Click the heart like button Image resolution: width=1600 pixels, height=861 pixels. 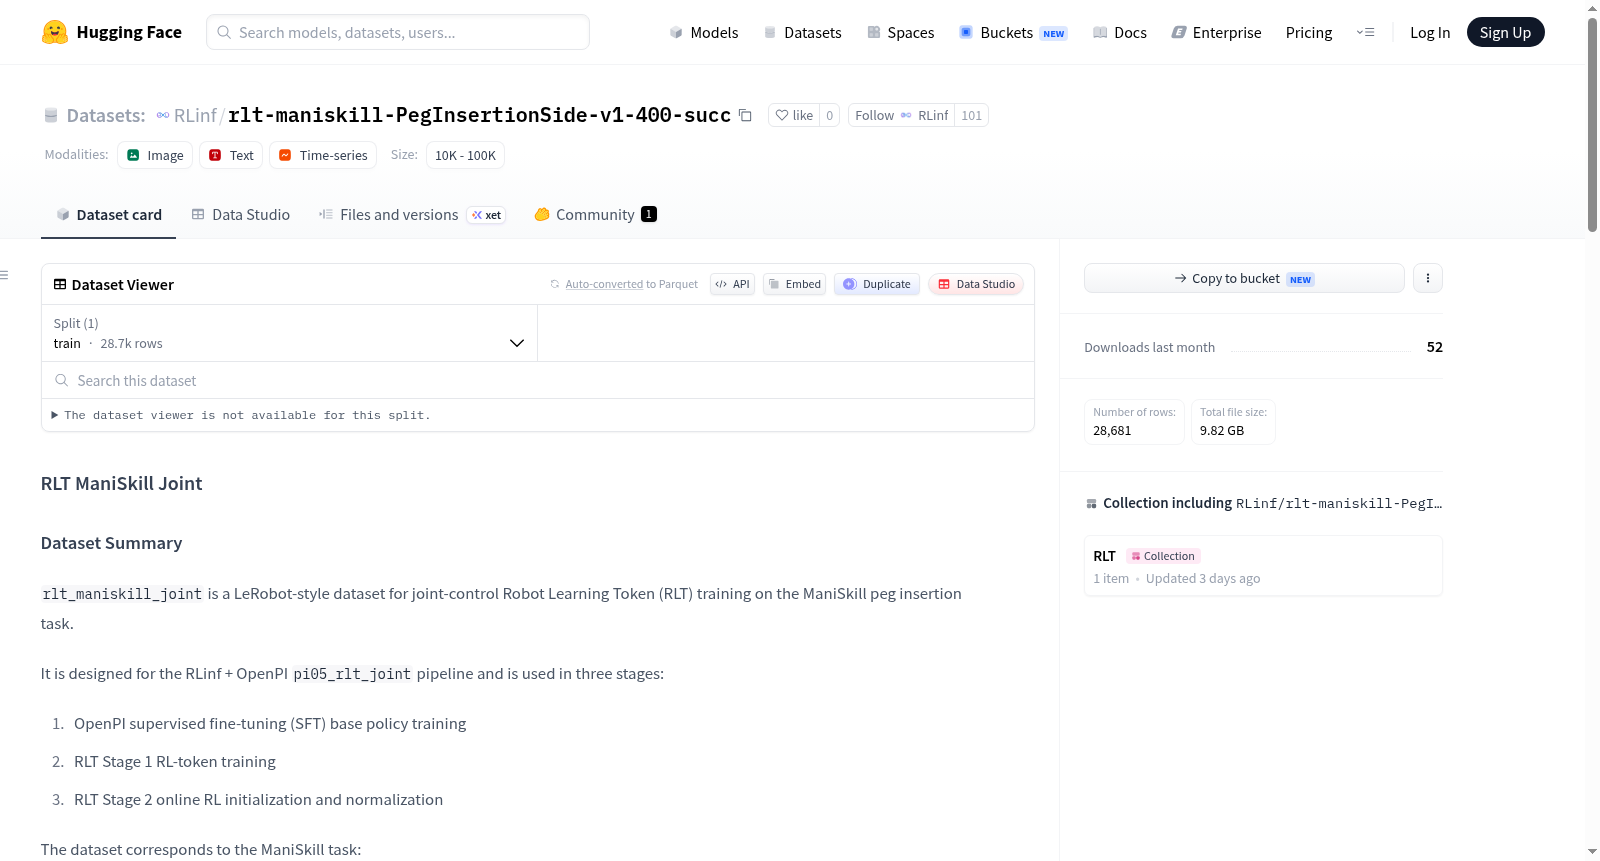(794, 115)
